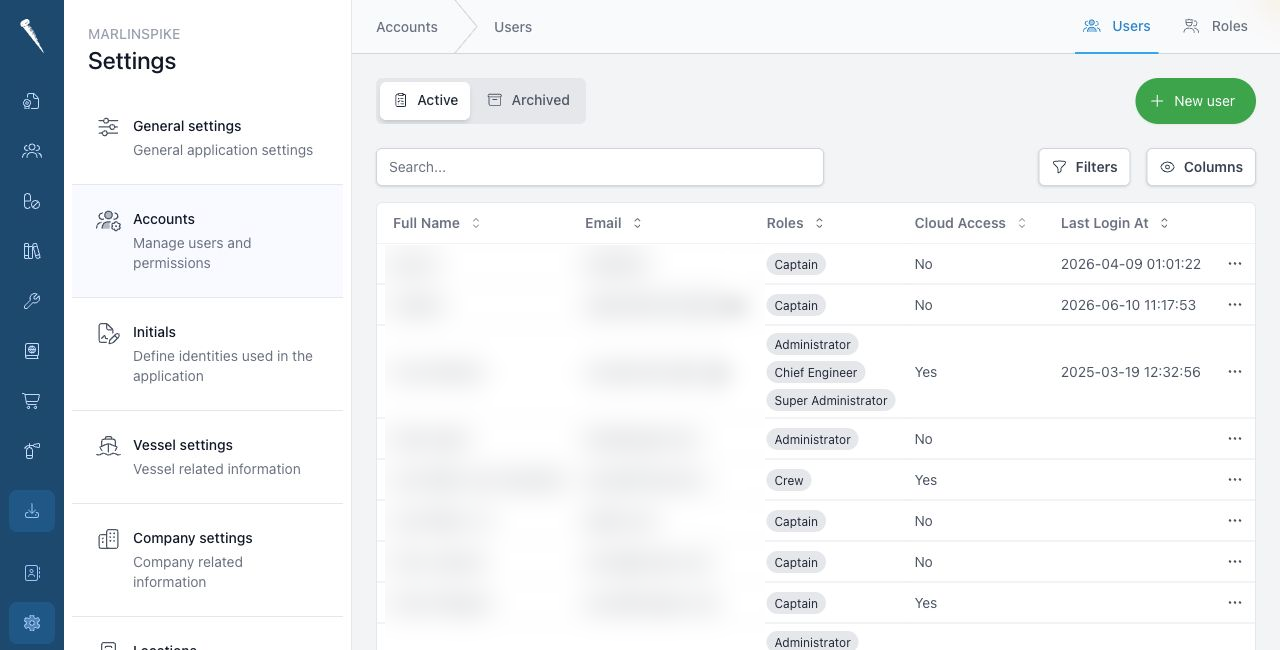
Task: Sort table by Full Name column
Action: [437, 223]
